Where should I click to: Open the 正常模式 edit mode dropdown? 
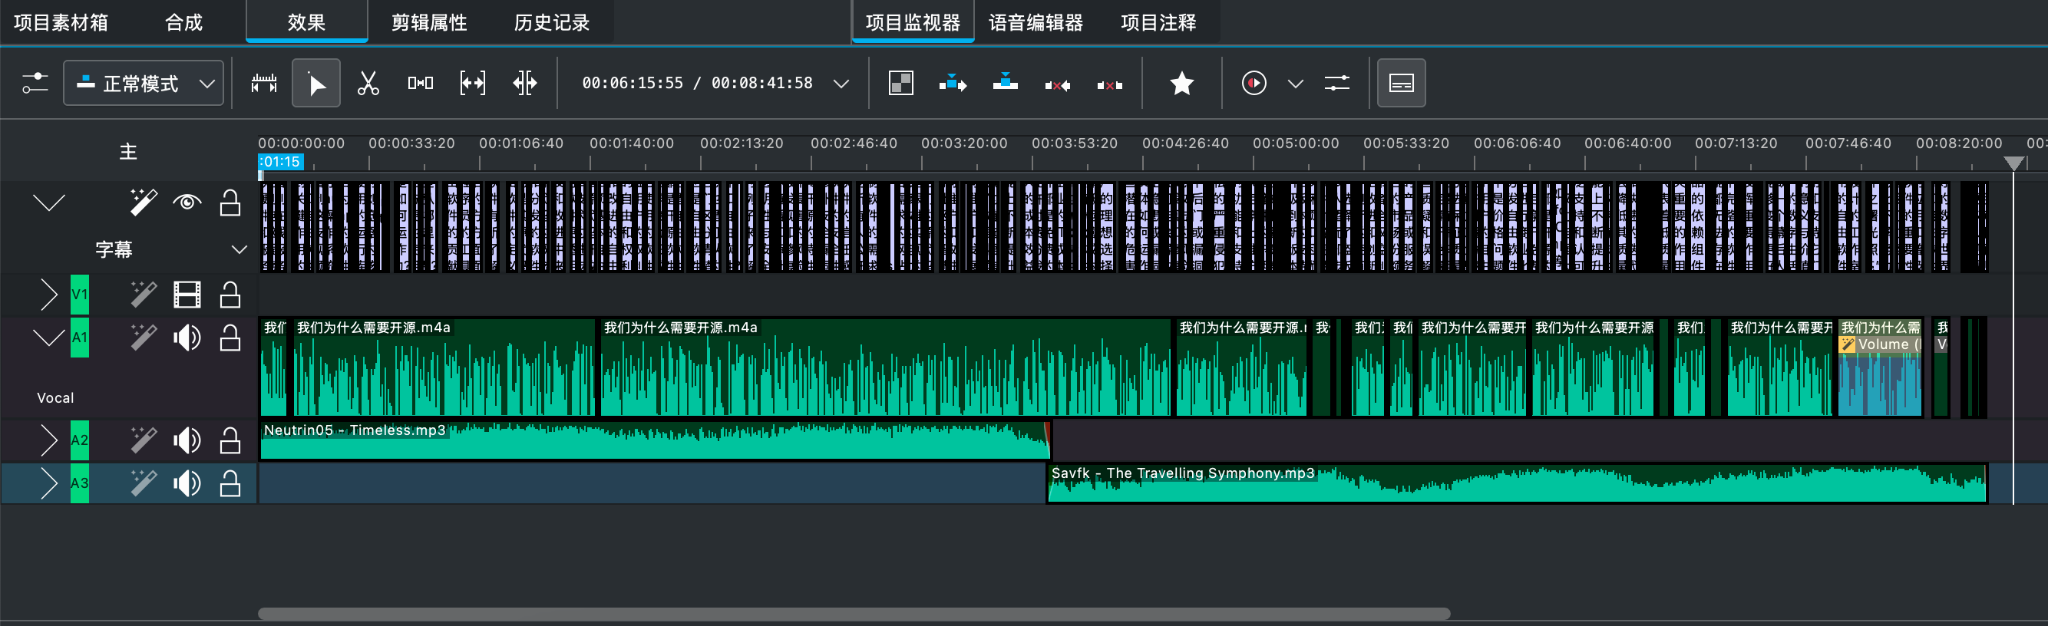pos(142,83)
